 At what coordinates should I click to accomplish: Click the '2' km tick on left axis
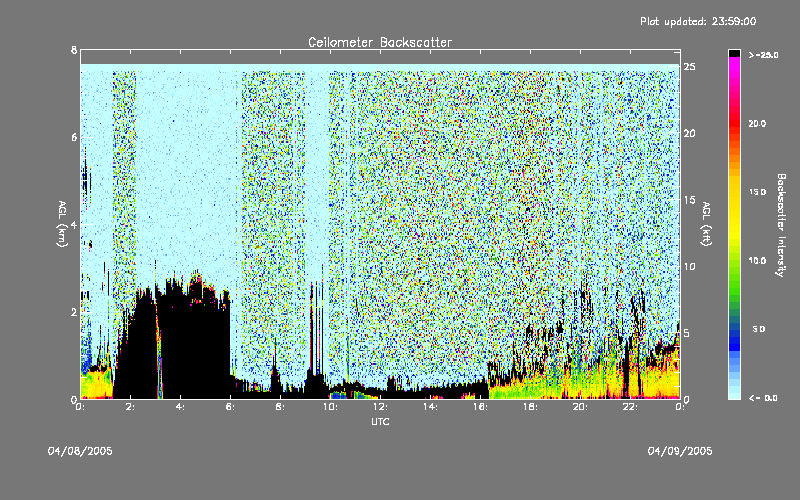tap(74, 312)
